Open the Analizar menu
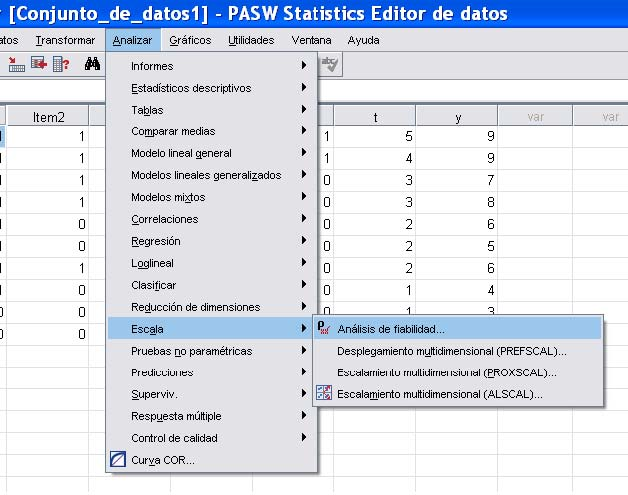The height and width of the screenshot is (495, 628). click(x=133, y=40)
